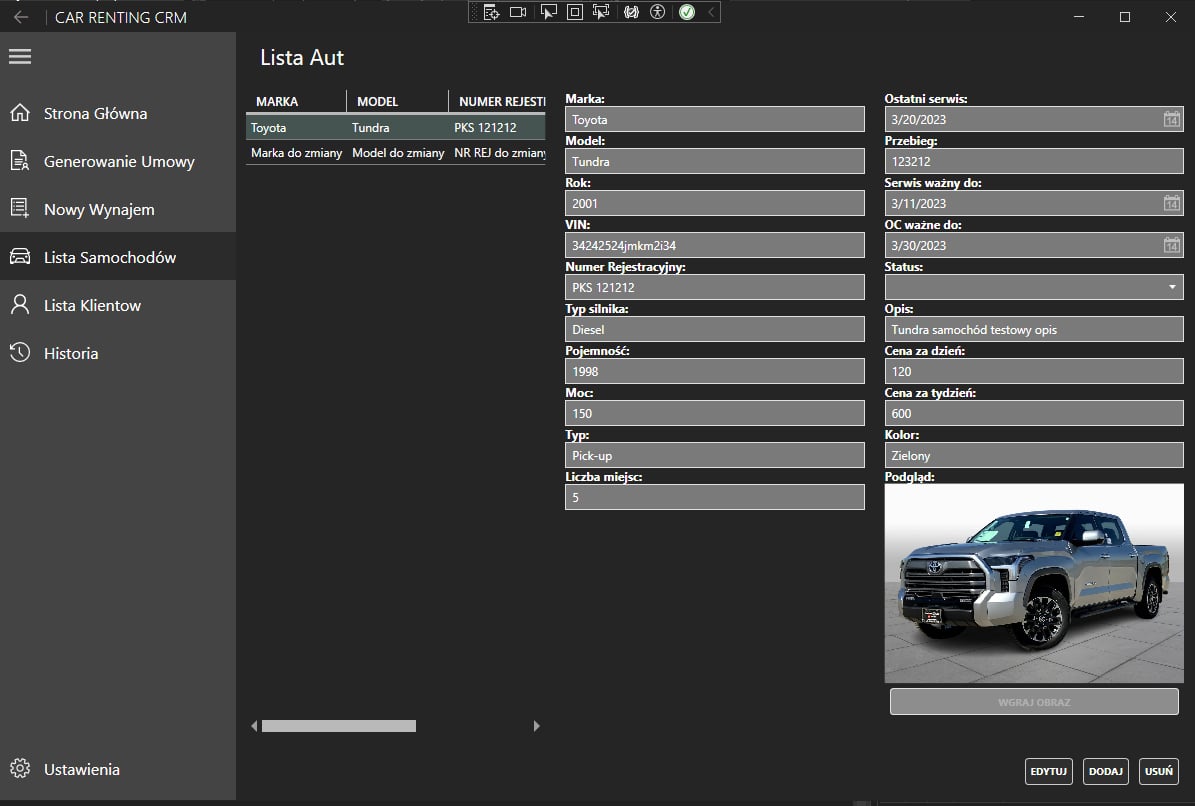The height and width of the screenshot is (806, 1195).
Task: Select the Toyota Tundra table row
Action: click(396, 127)
